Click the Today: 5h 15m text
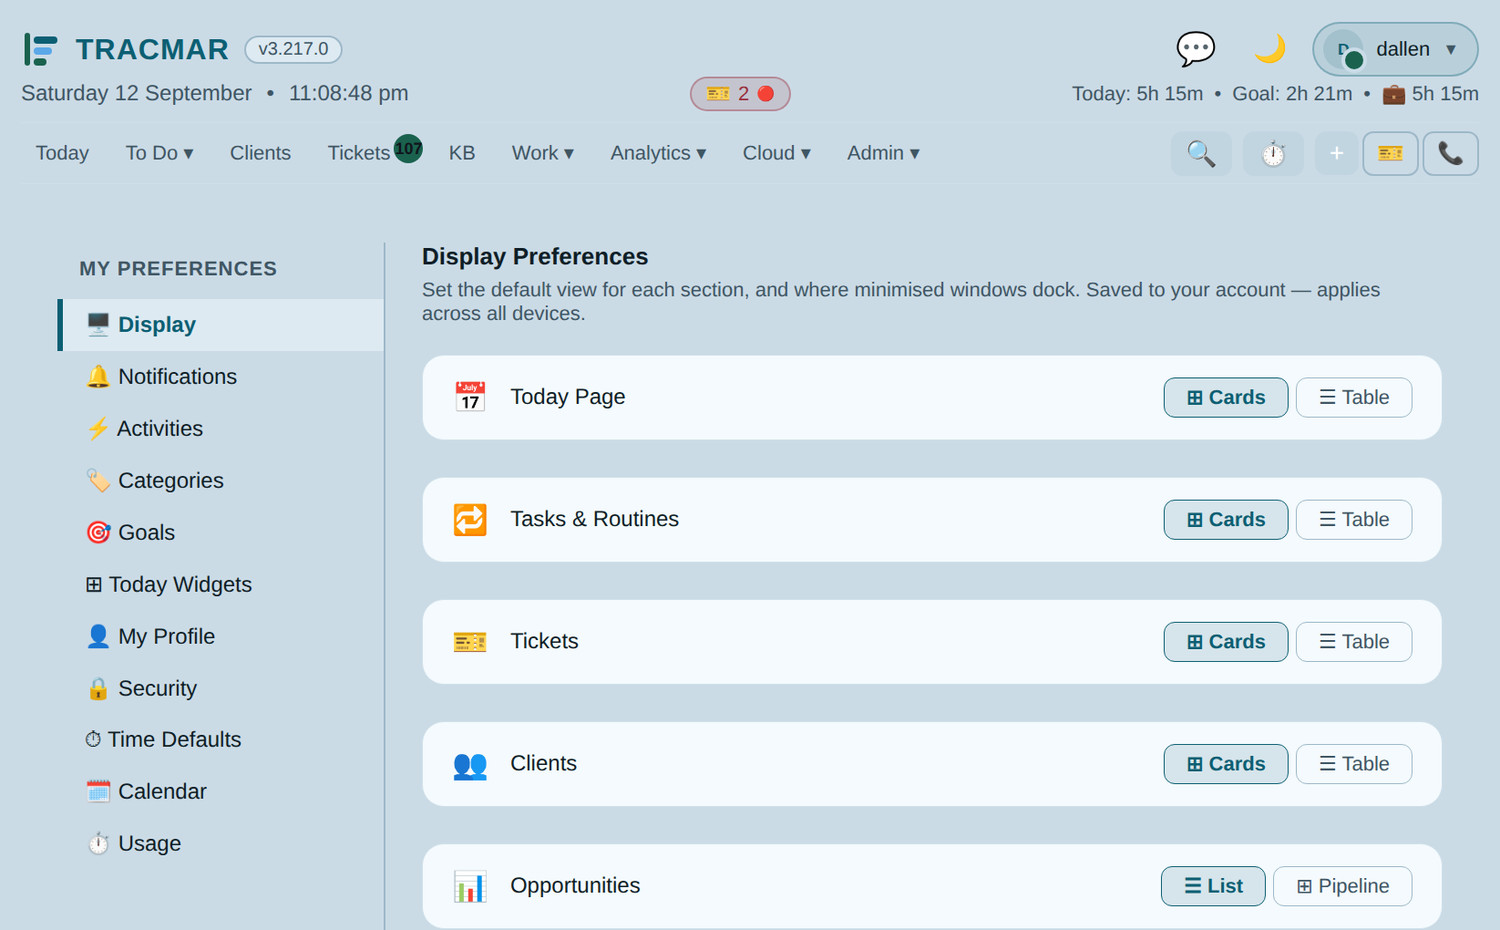Image resolution: width=1500 pixels, height=930 pixels. [1137, 94]
